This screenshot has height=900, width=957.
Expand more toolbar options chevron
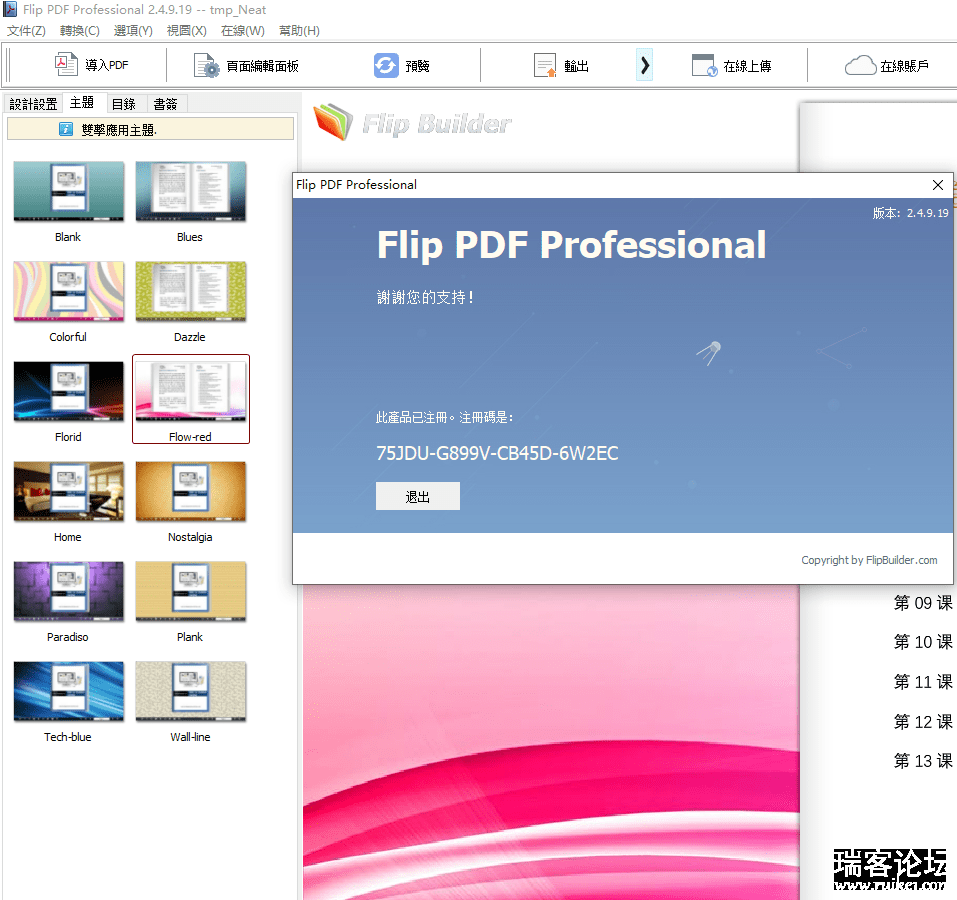(x=645, y=65)
